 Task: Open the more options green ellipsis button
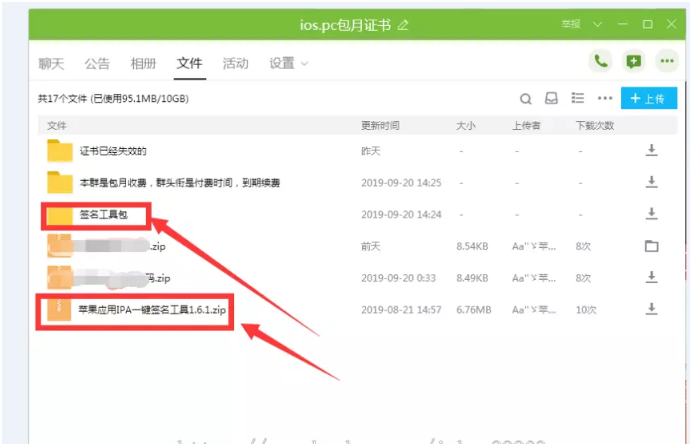coord(666,61)
